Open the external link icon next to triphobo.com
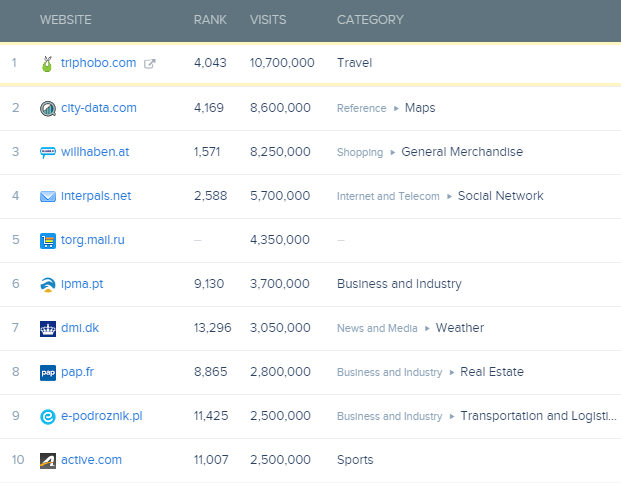621x483 pixels. click(x=149, y=63)
